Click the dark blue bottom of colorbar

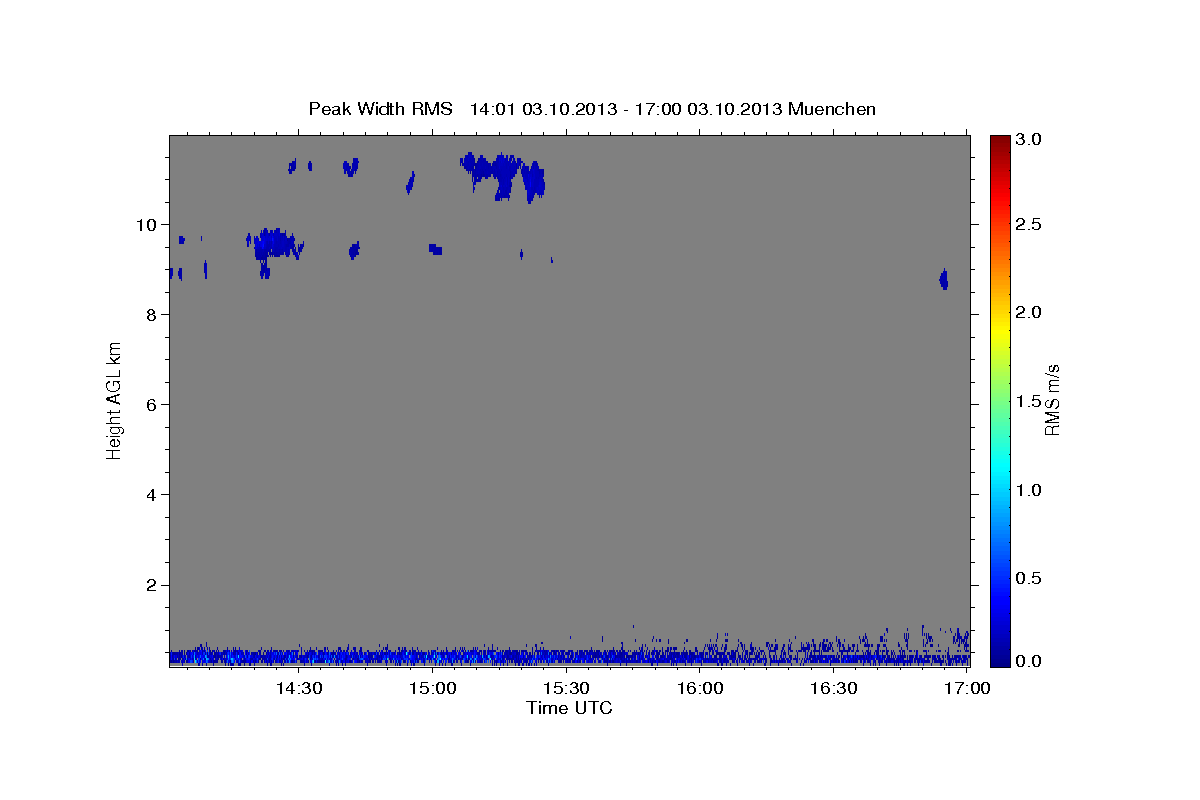(x=999, y=658)
